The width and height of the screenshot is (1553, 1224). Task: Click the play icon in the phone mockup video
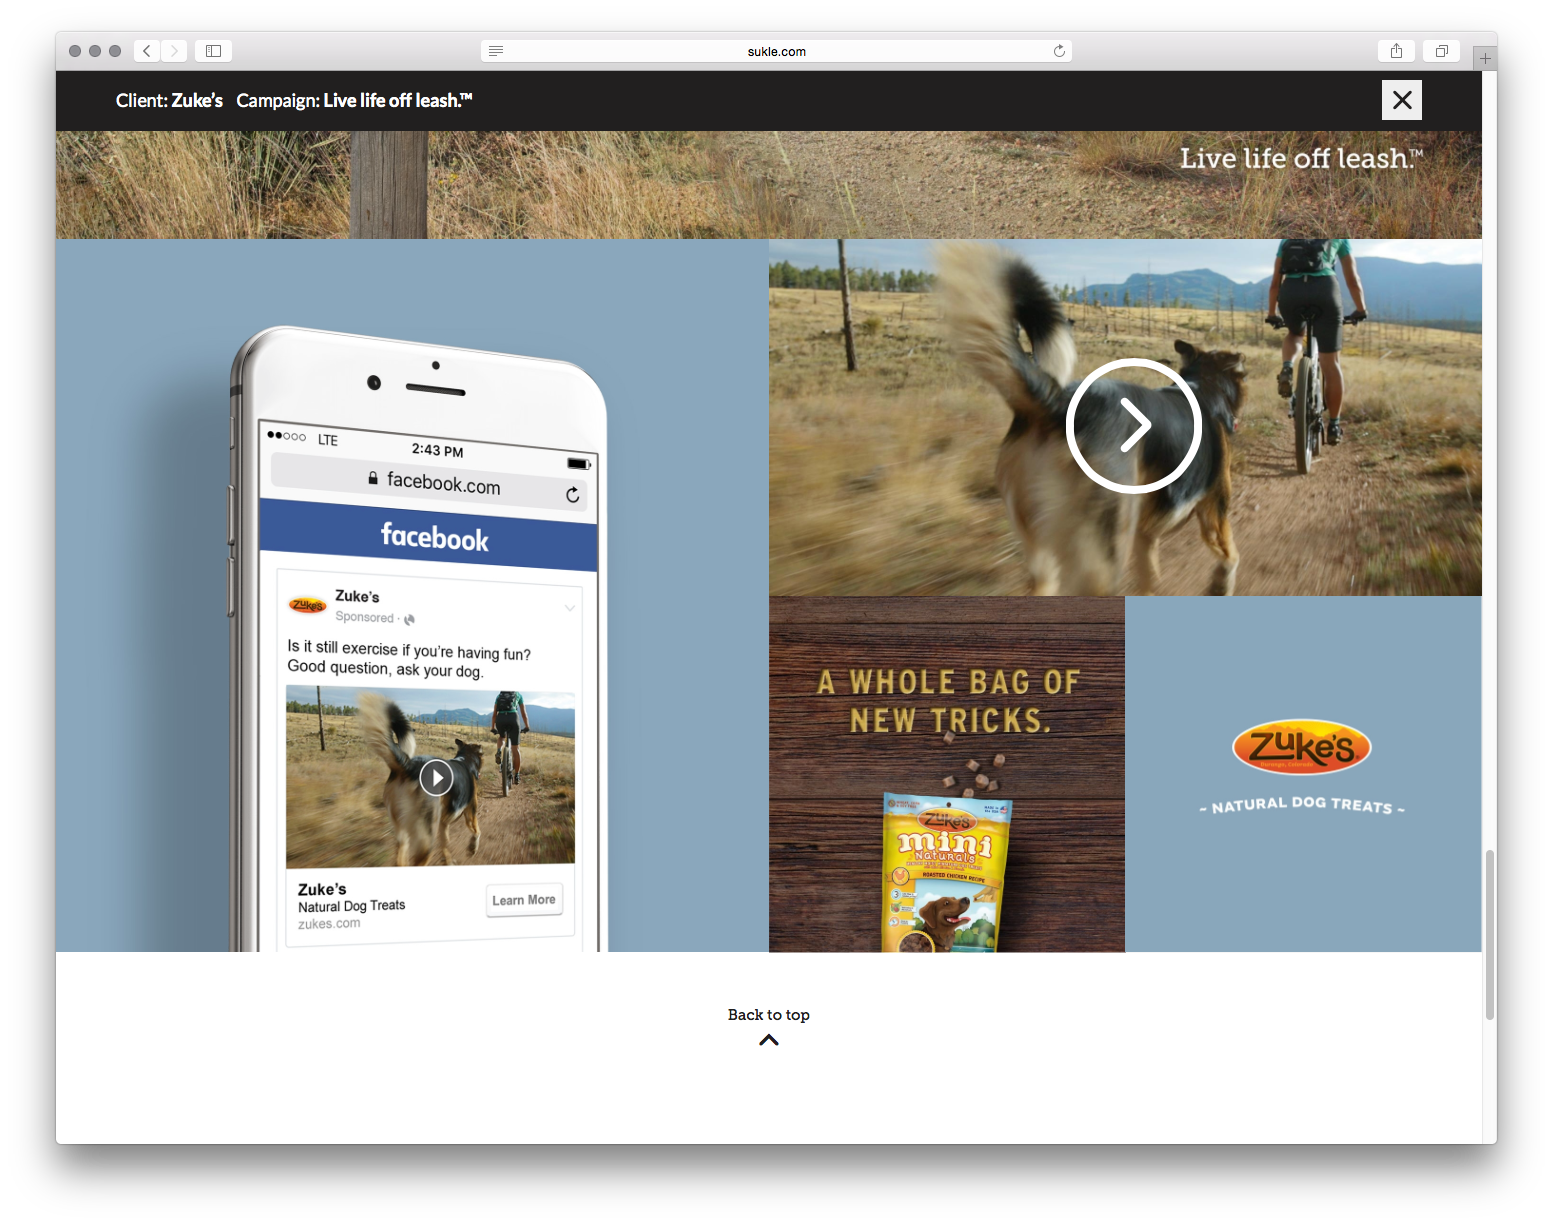click(x=436, y=777)
